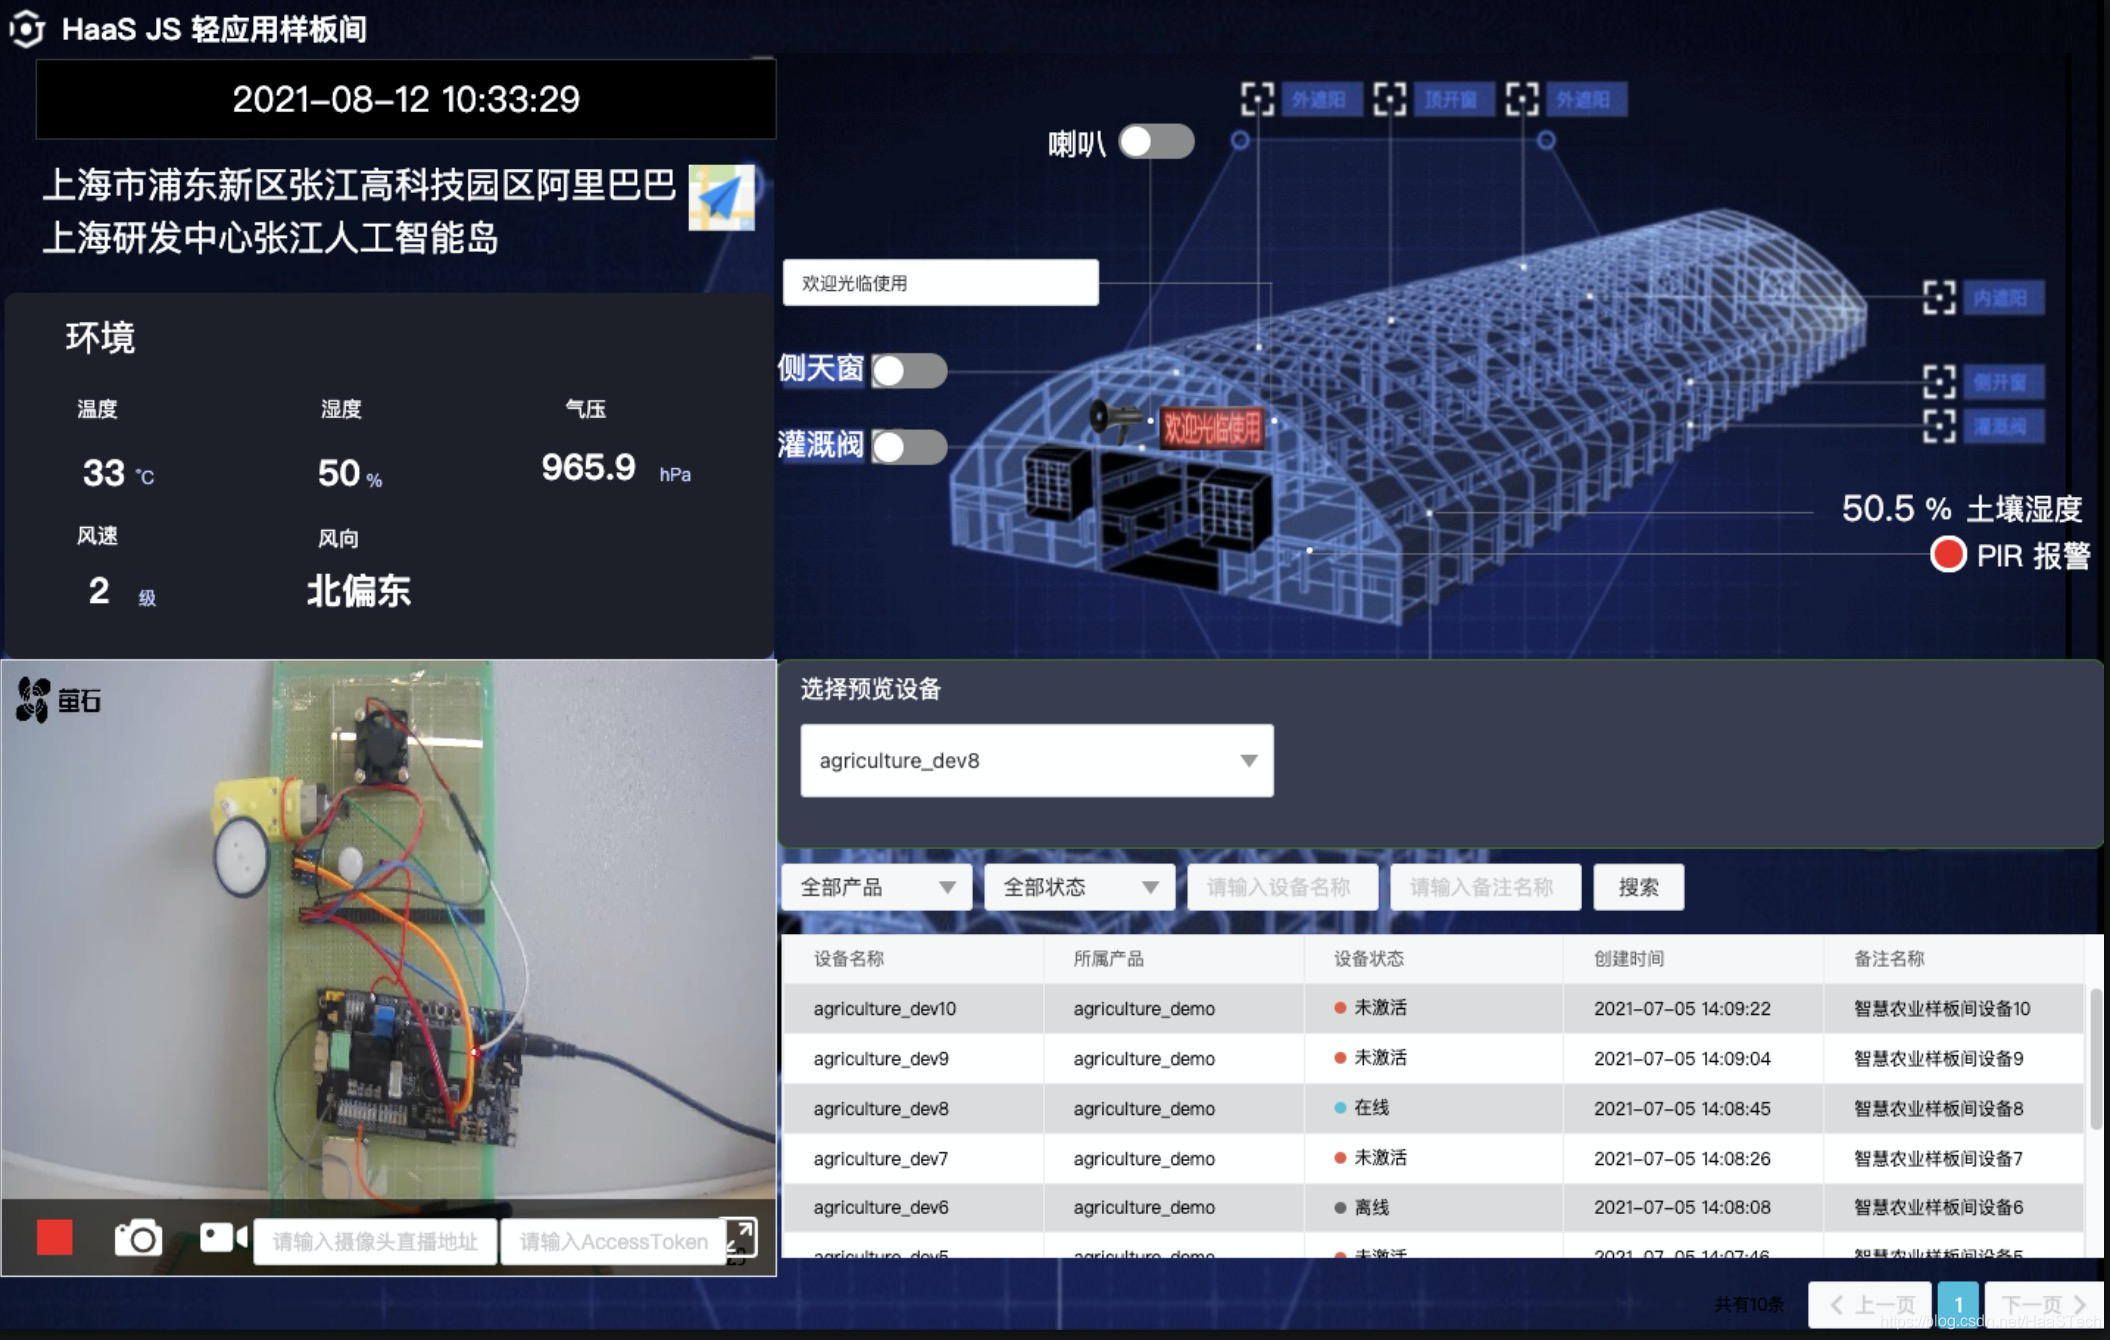Viewport: 2110px width, 1340px height.
Task: Click the focus icon beside 内遮阳
Action: coord(1938,297)
